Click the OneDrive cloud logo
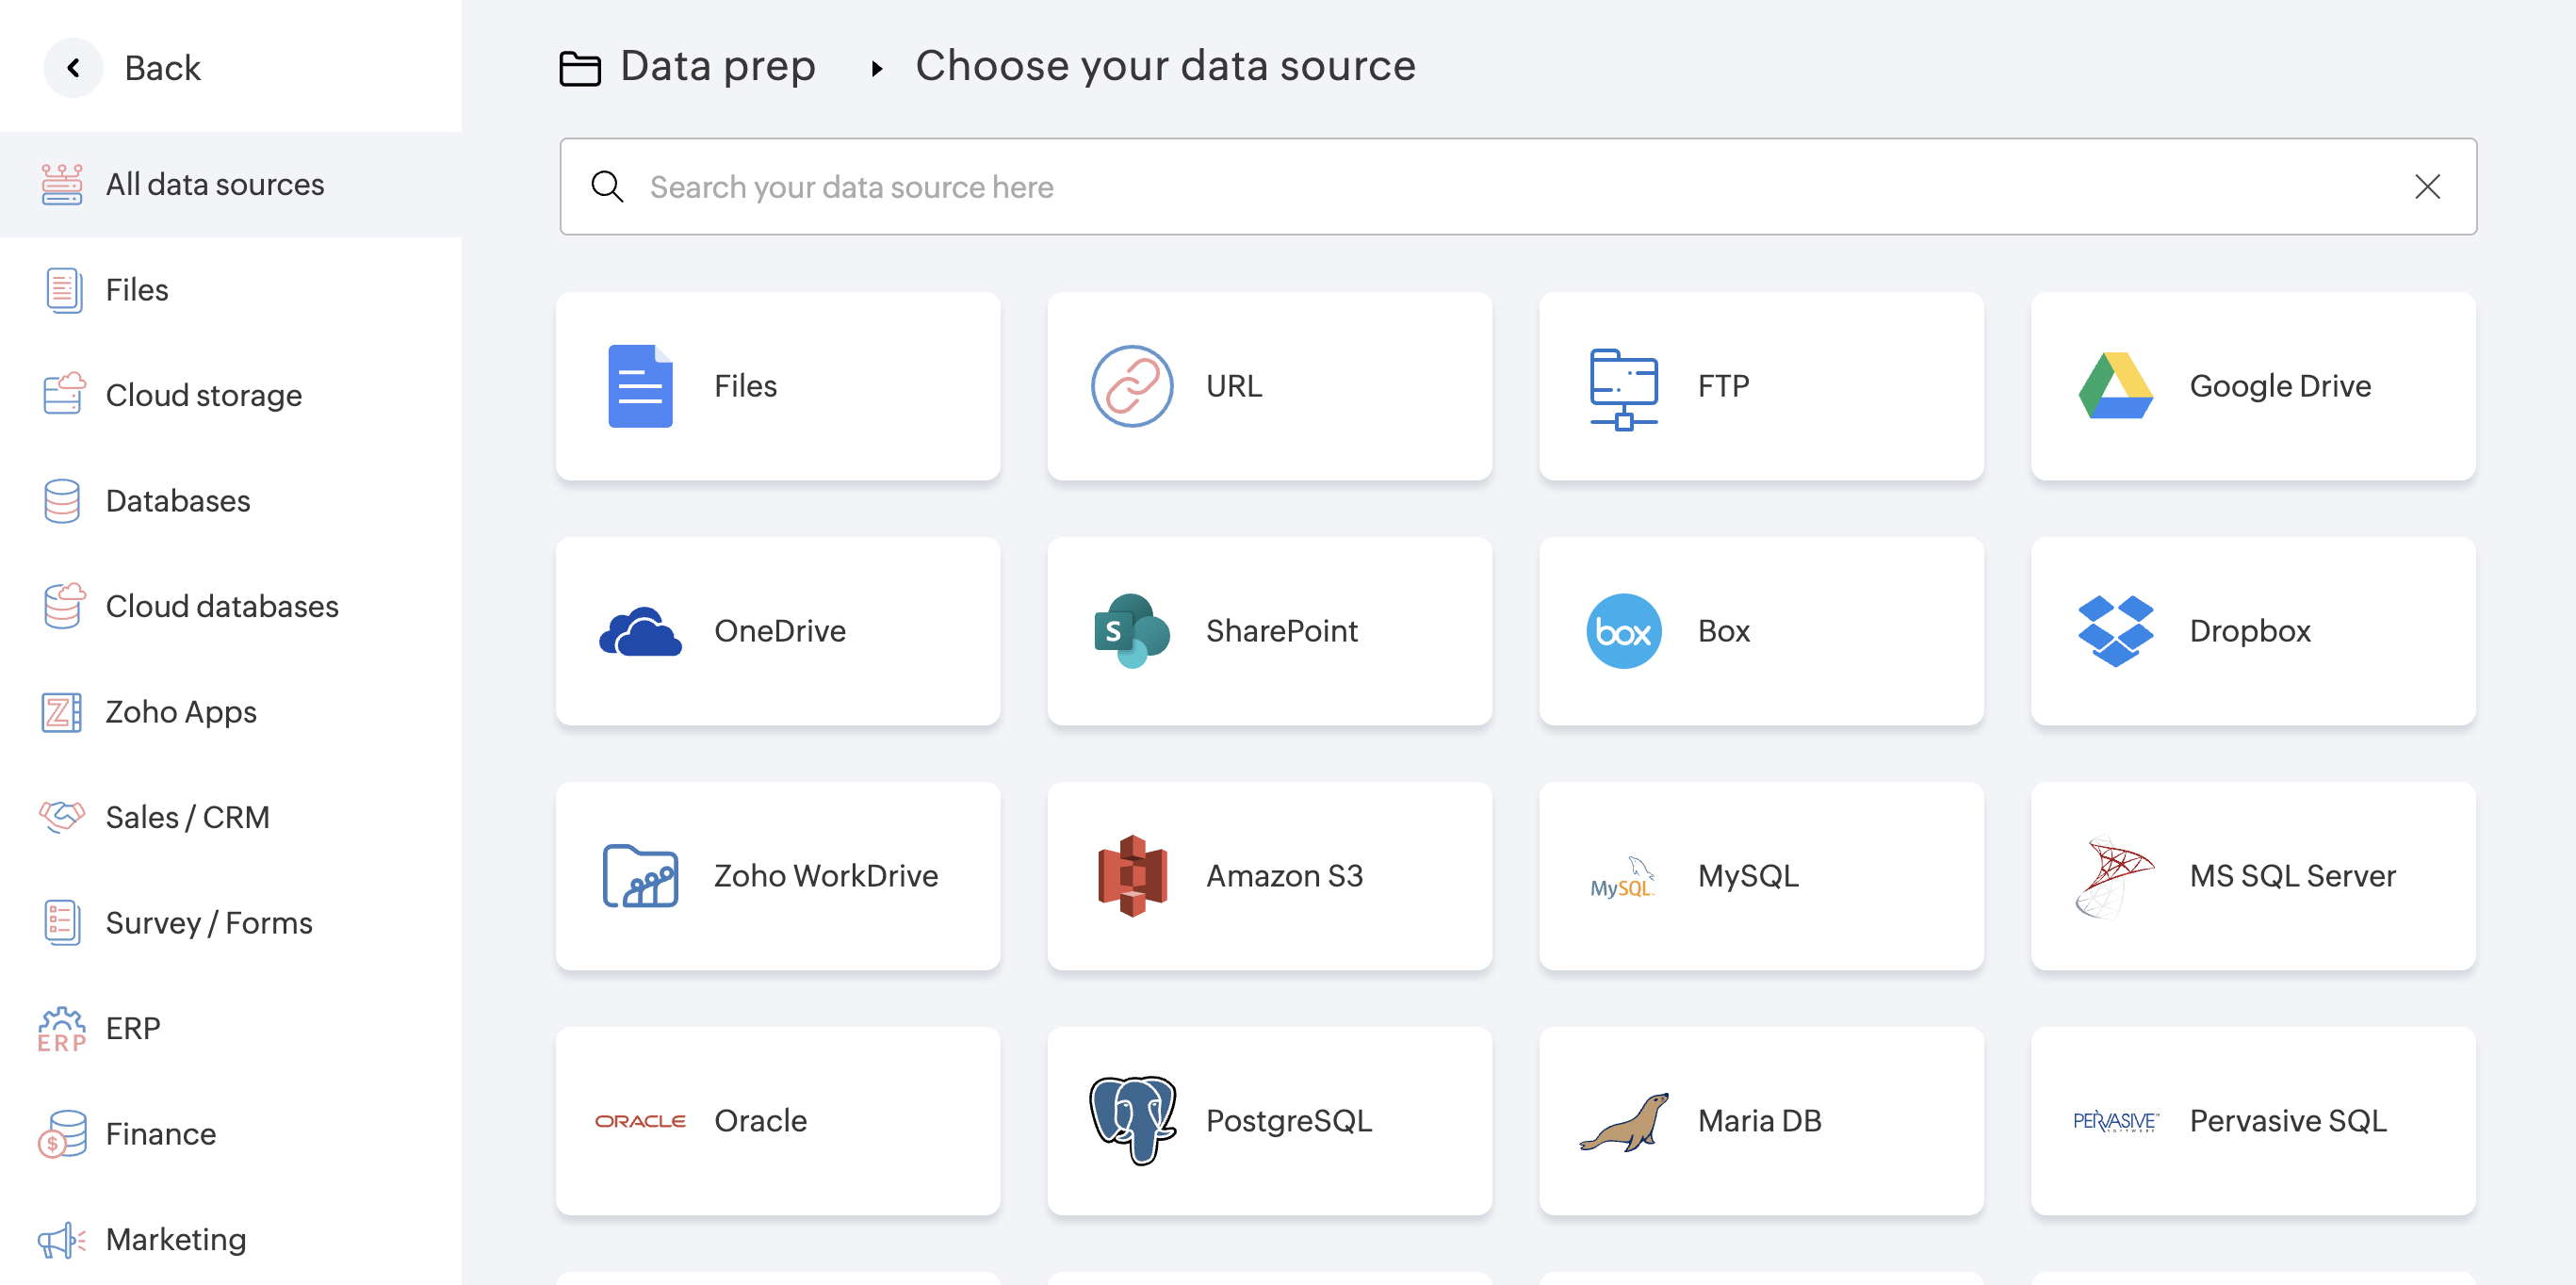The width and height of the screenshot is (2576, 1285). [x=640, y=631]
